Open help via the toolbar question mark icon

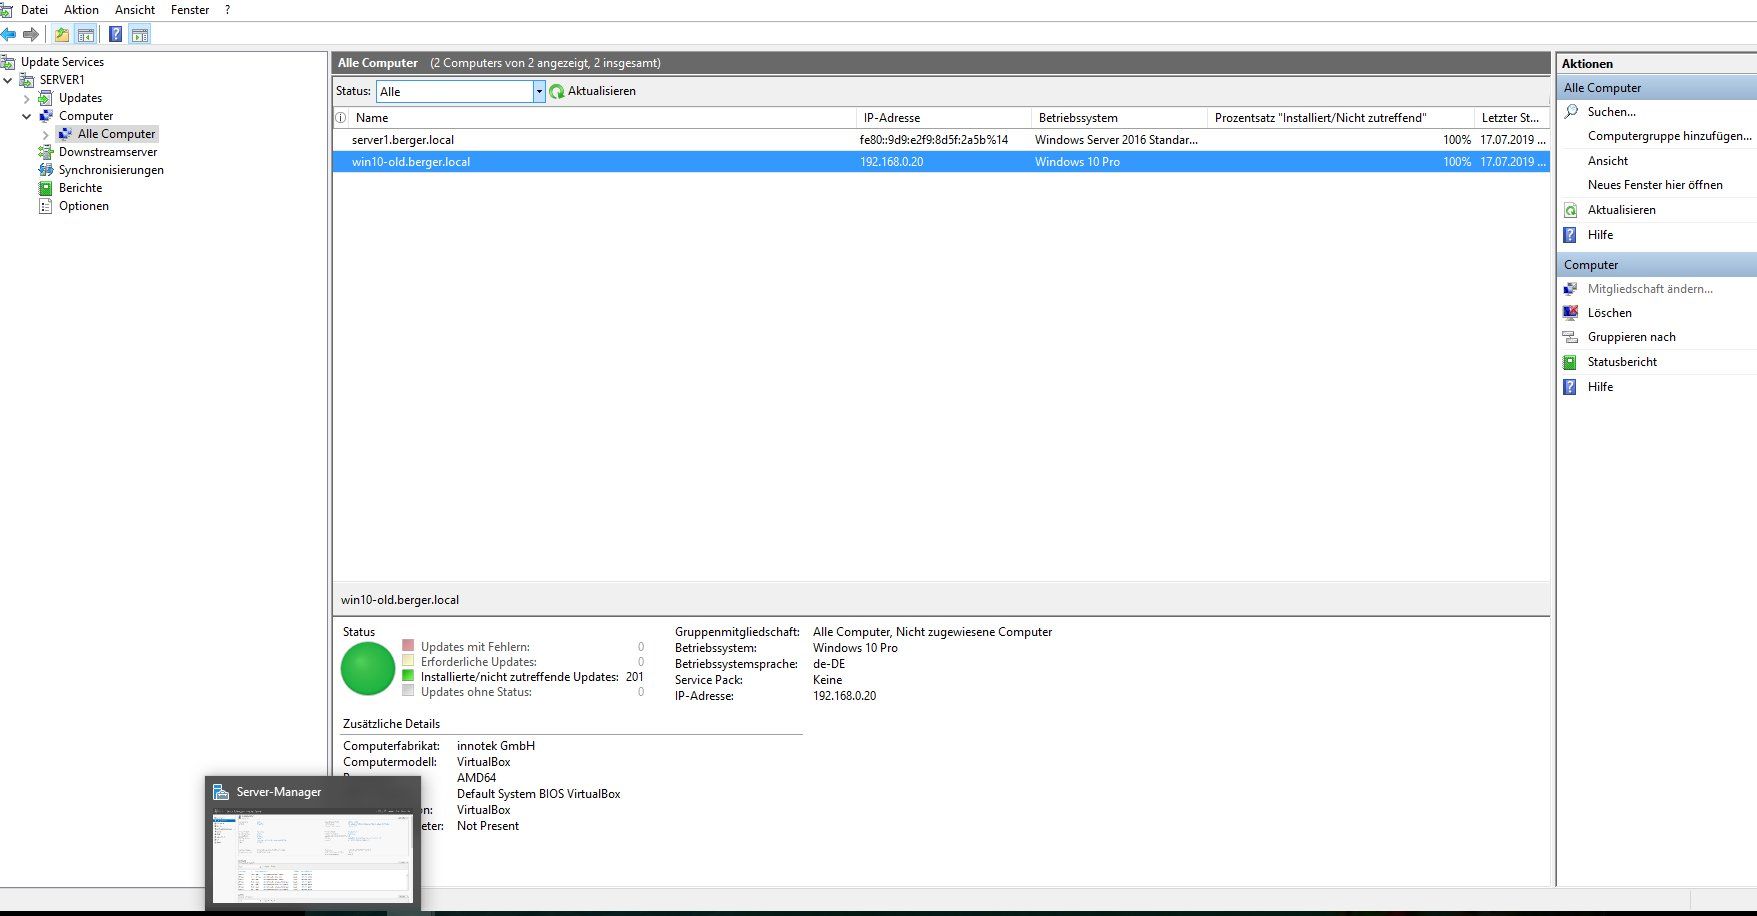point(116,35)
